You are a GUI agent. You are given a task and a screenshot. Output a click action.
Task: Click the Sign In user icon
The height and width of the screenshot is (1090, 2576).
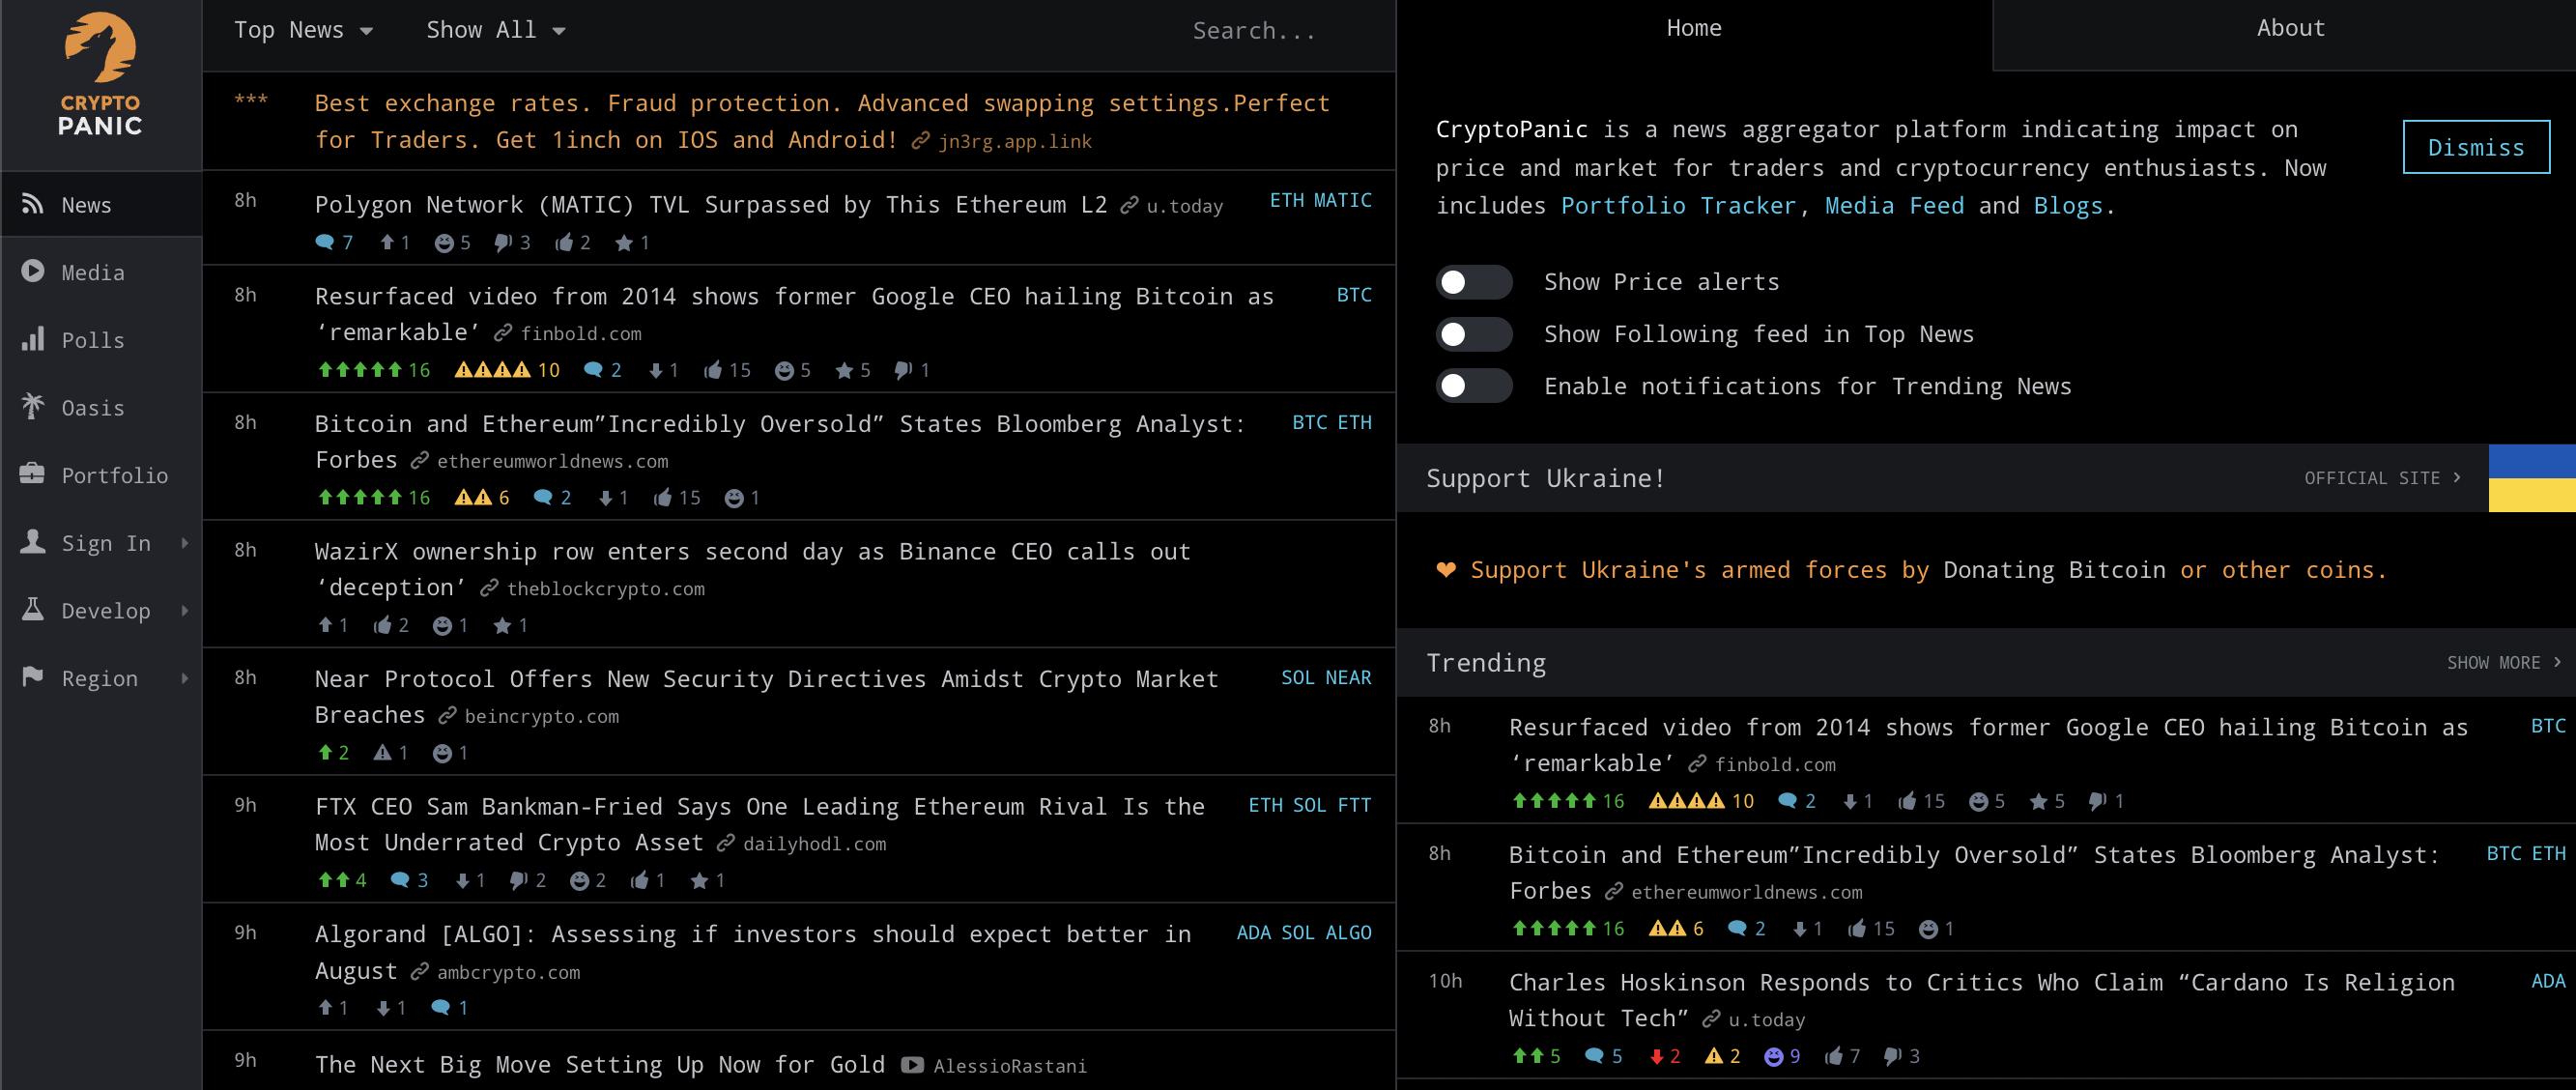click(x=33, y=542)
